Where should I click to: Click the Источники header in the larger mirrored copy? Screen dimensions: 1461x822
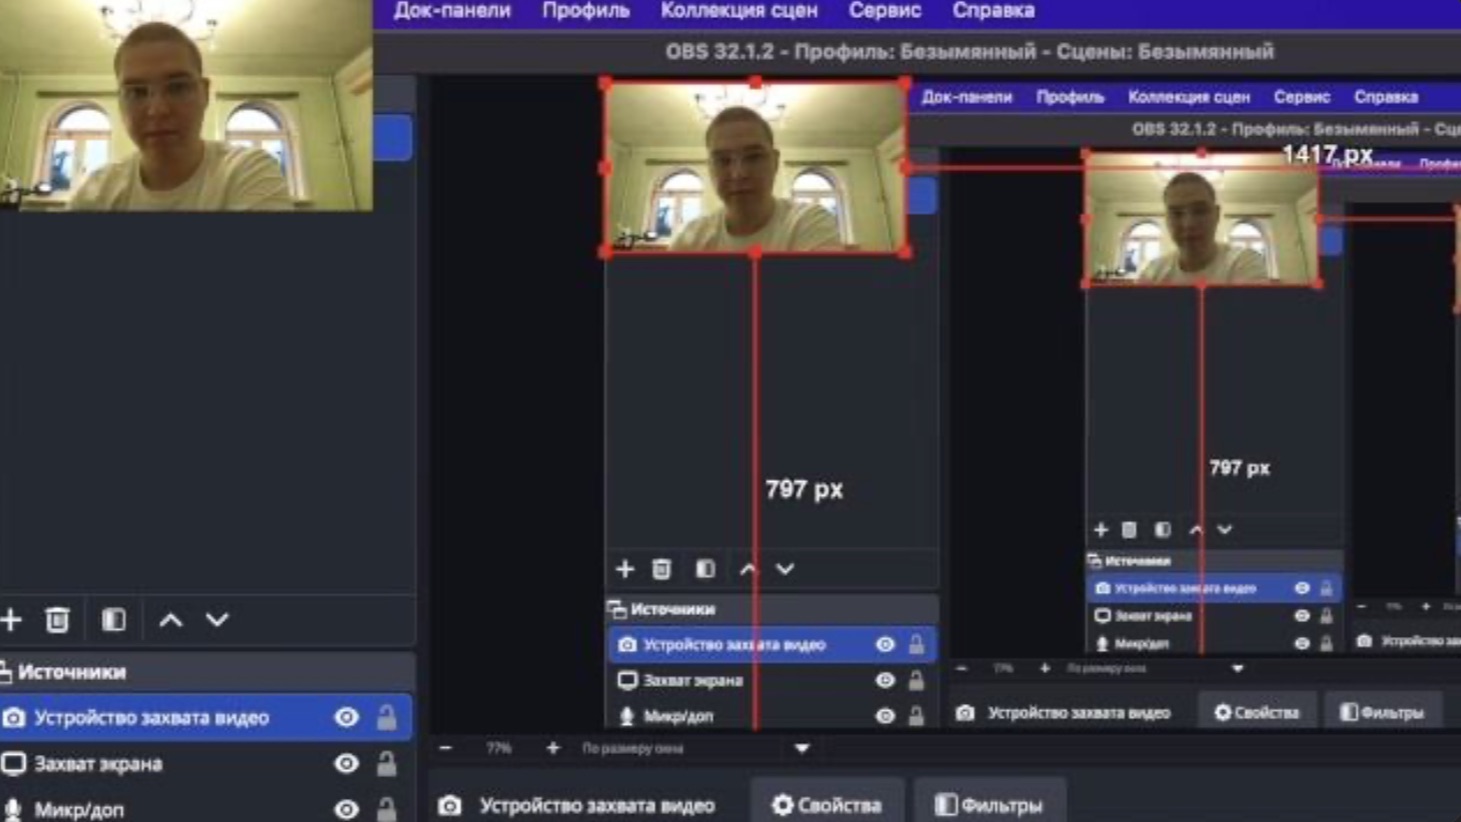click(672, 609)
